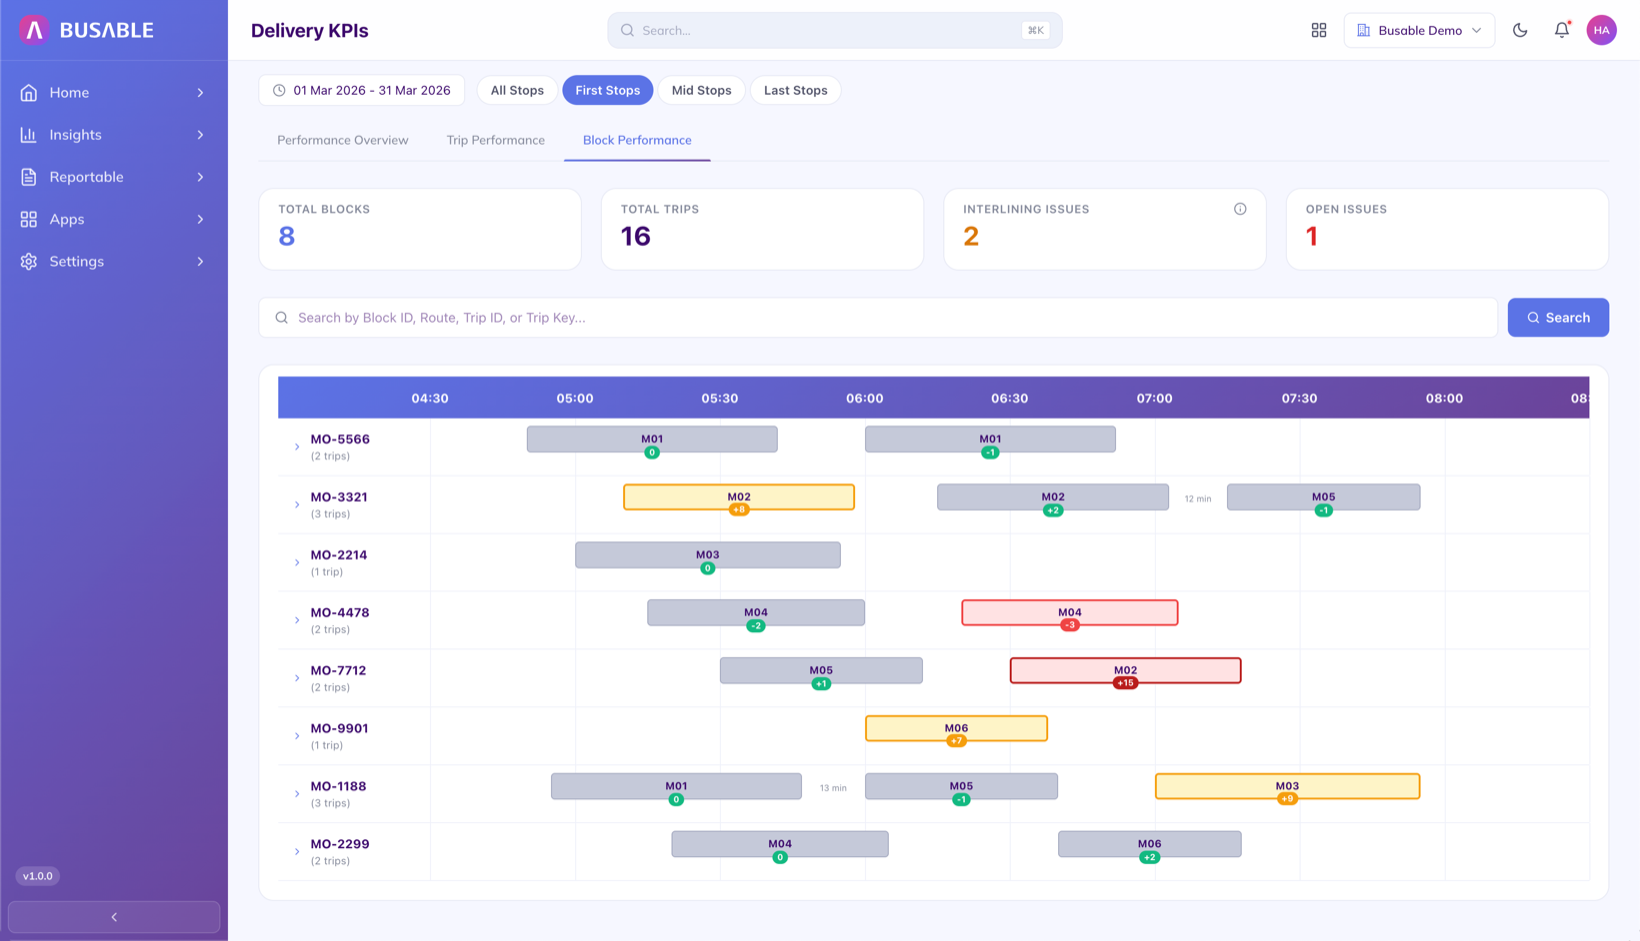
Task: Click the Reportable document icon
Action: 29,177
